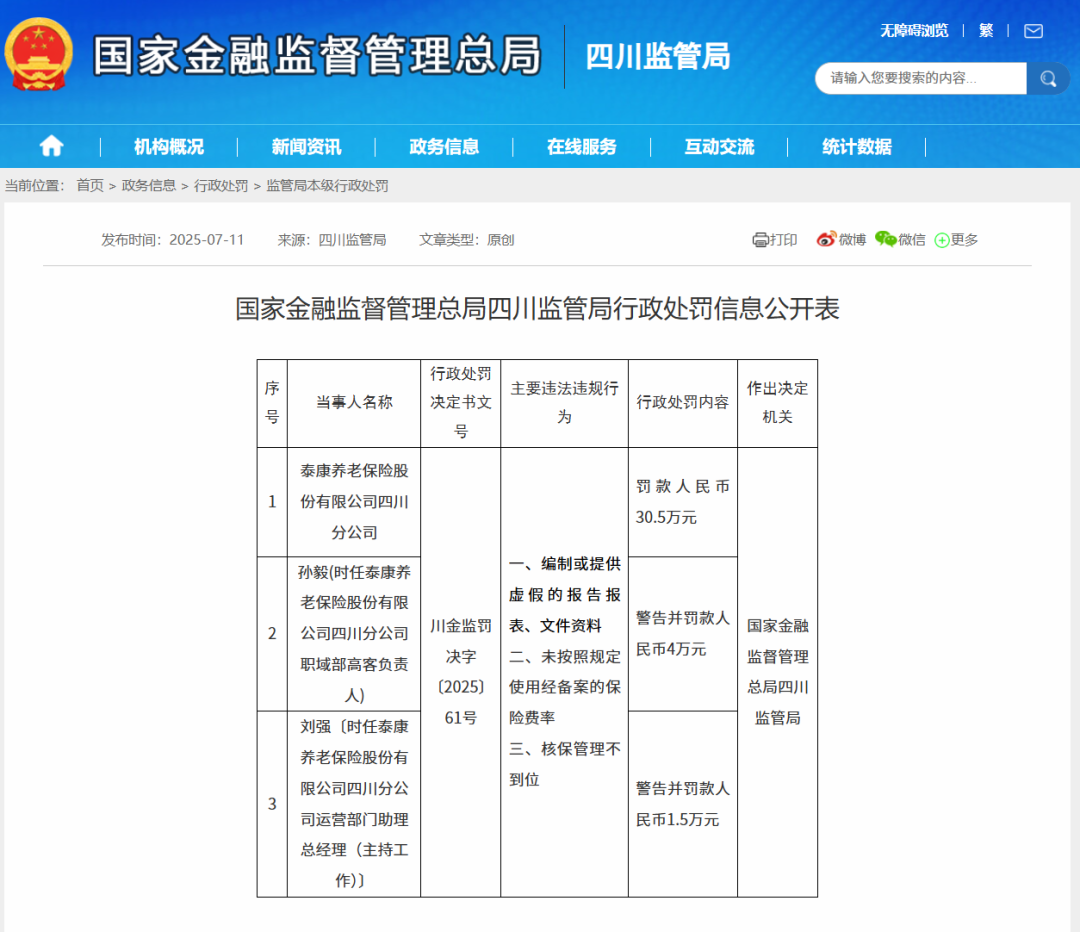Viewport: 1080px width, 932px height.
Task: Click 政务信息 in the breadcrumb
Action: click(x=149, y=186)
